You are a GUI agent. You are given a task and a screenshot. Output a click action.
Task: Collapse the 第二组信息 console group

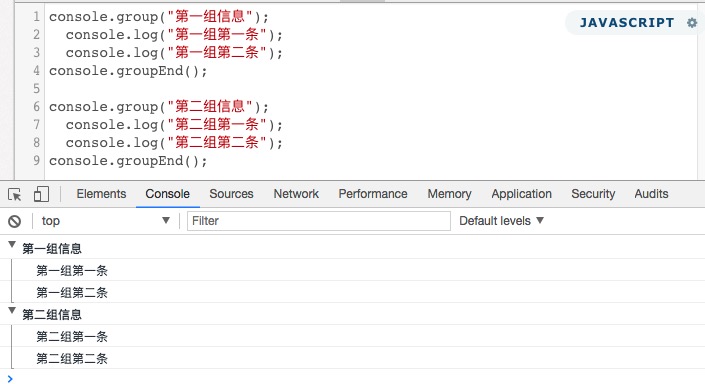click(x=12, y=311)
